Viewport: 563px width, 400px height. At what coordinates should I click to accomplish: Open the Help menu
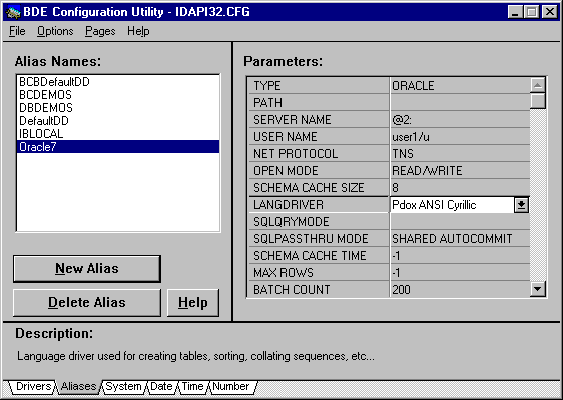click(x=138, y=31)
